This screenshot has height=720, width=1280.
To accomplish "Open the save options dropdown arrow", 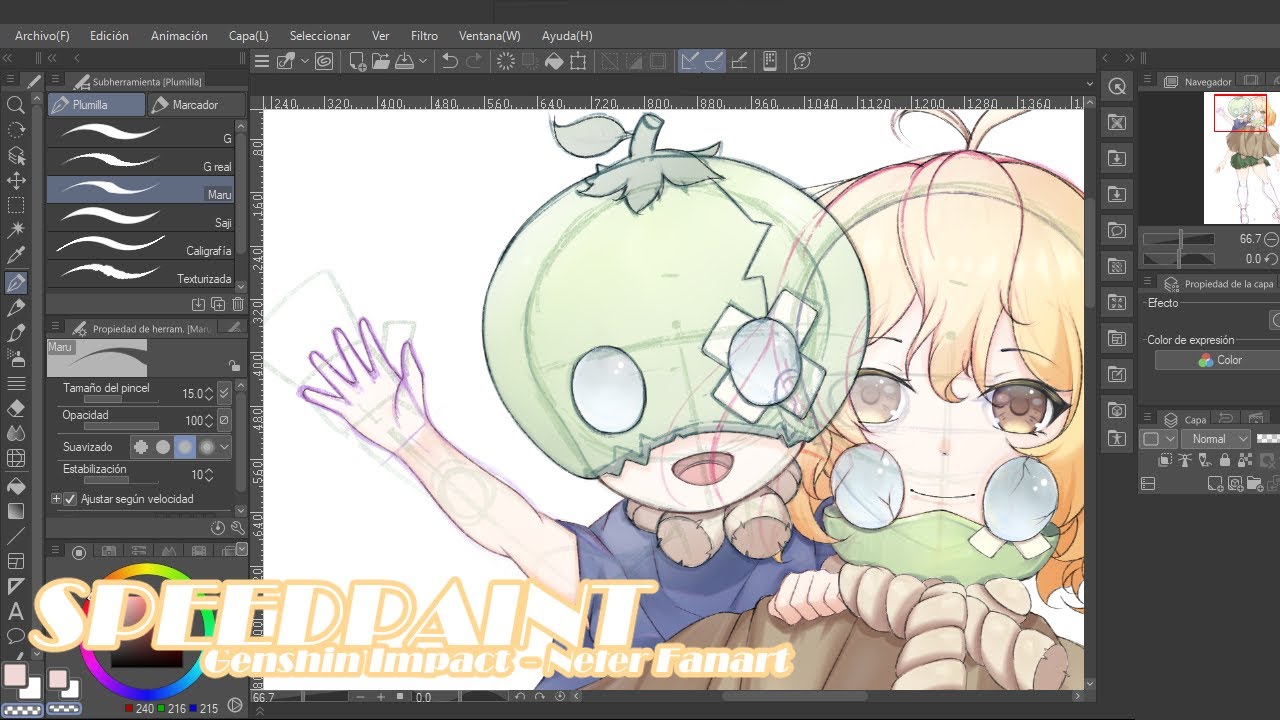I will [x=423, y=62].
